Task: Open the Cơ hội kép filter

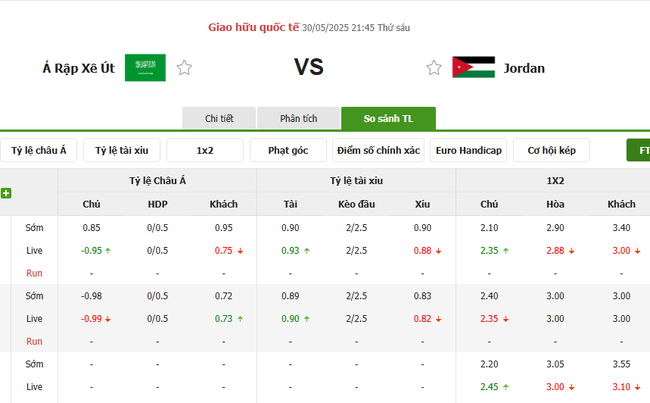Action: 551,151
